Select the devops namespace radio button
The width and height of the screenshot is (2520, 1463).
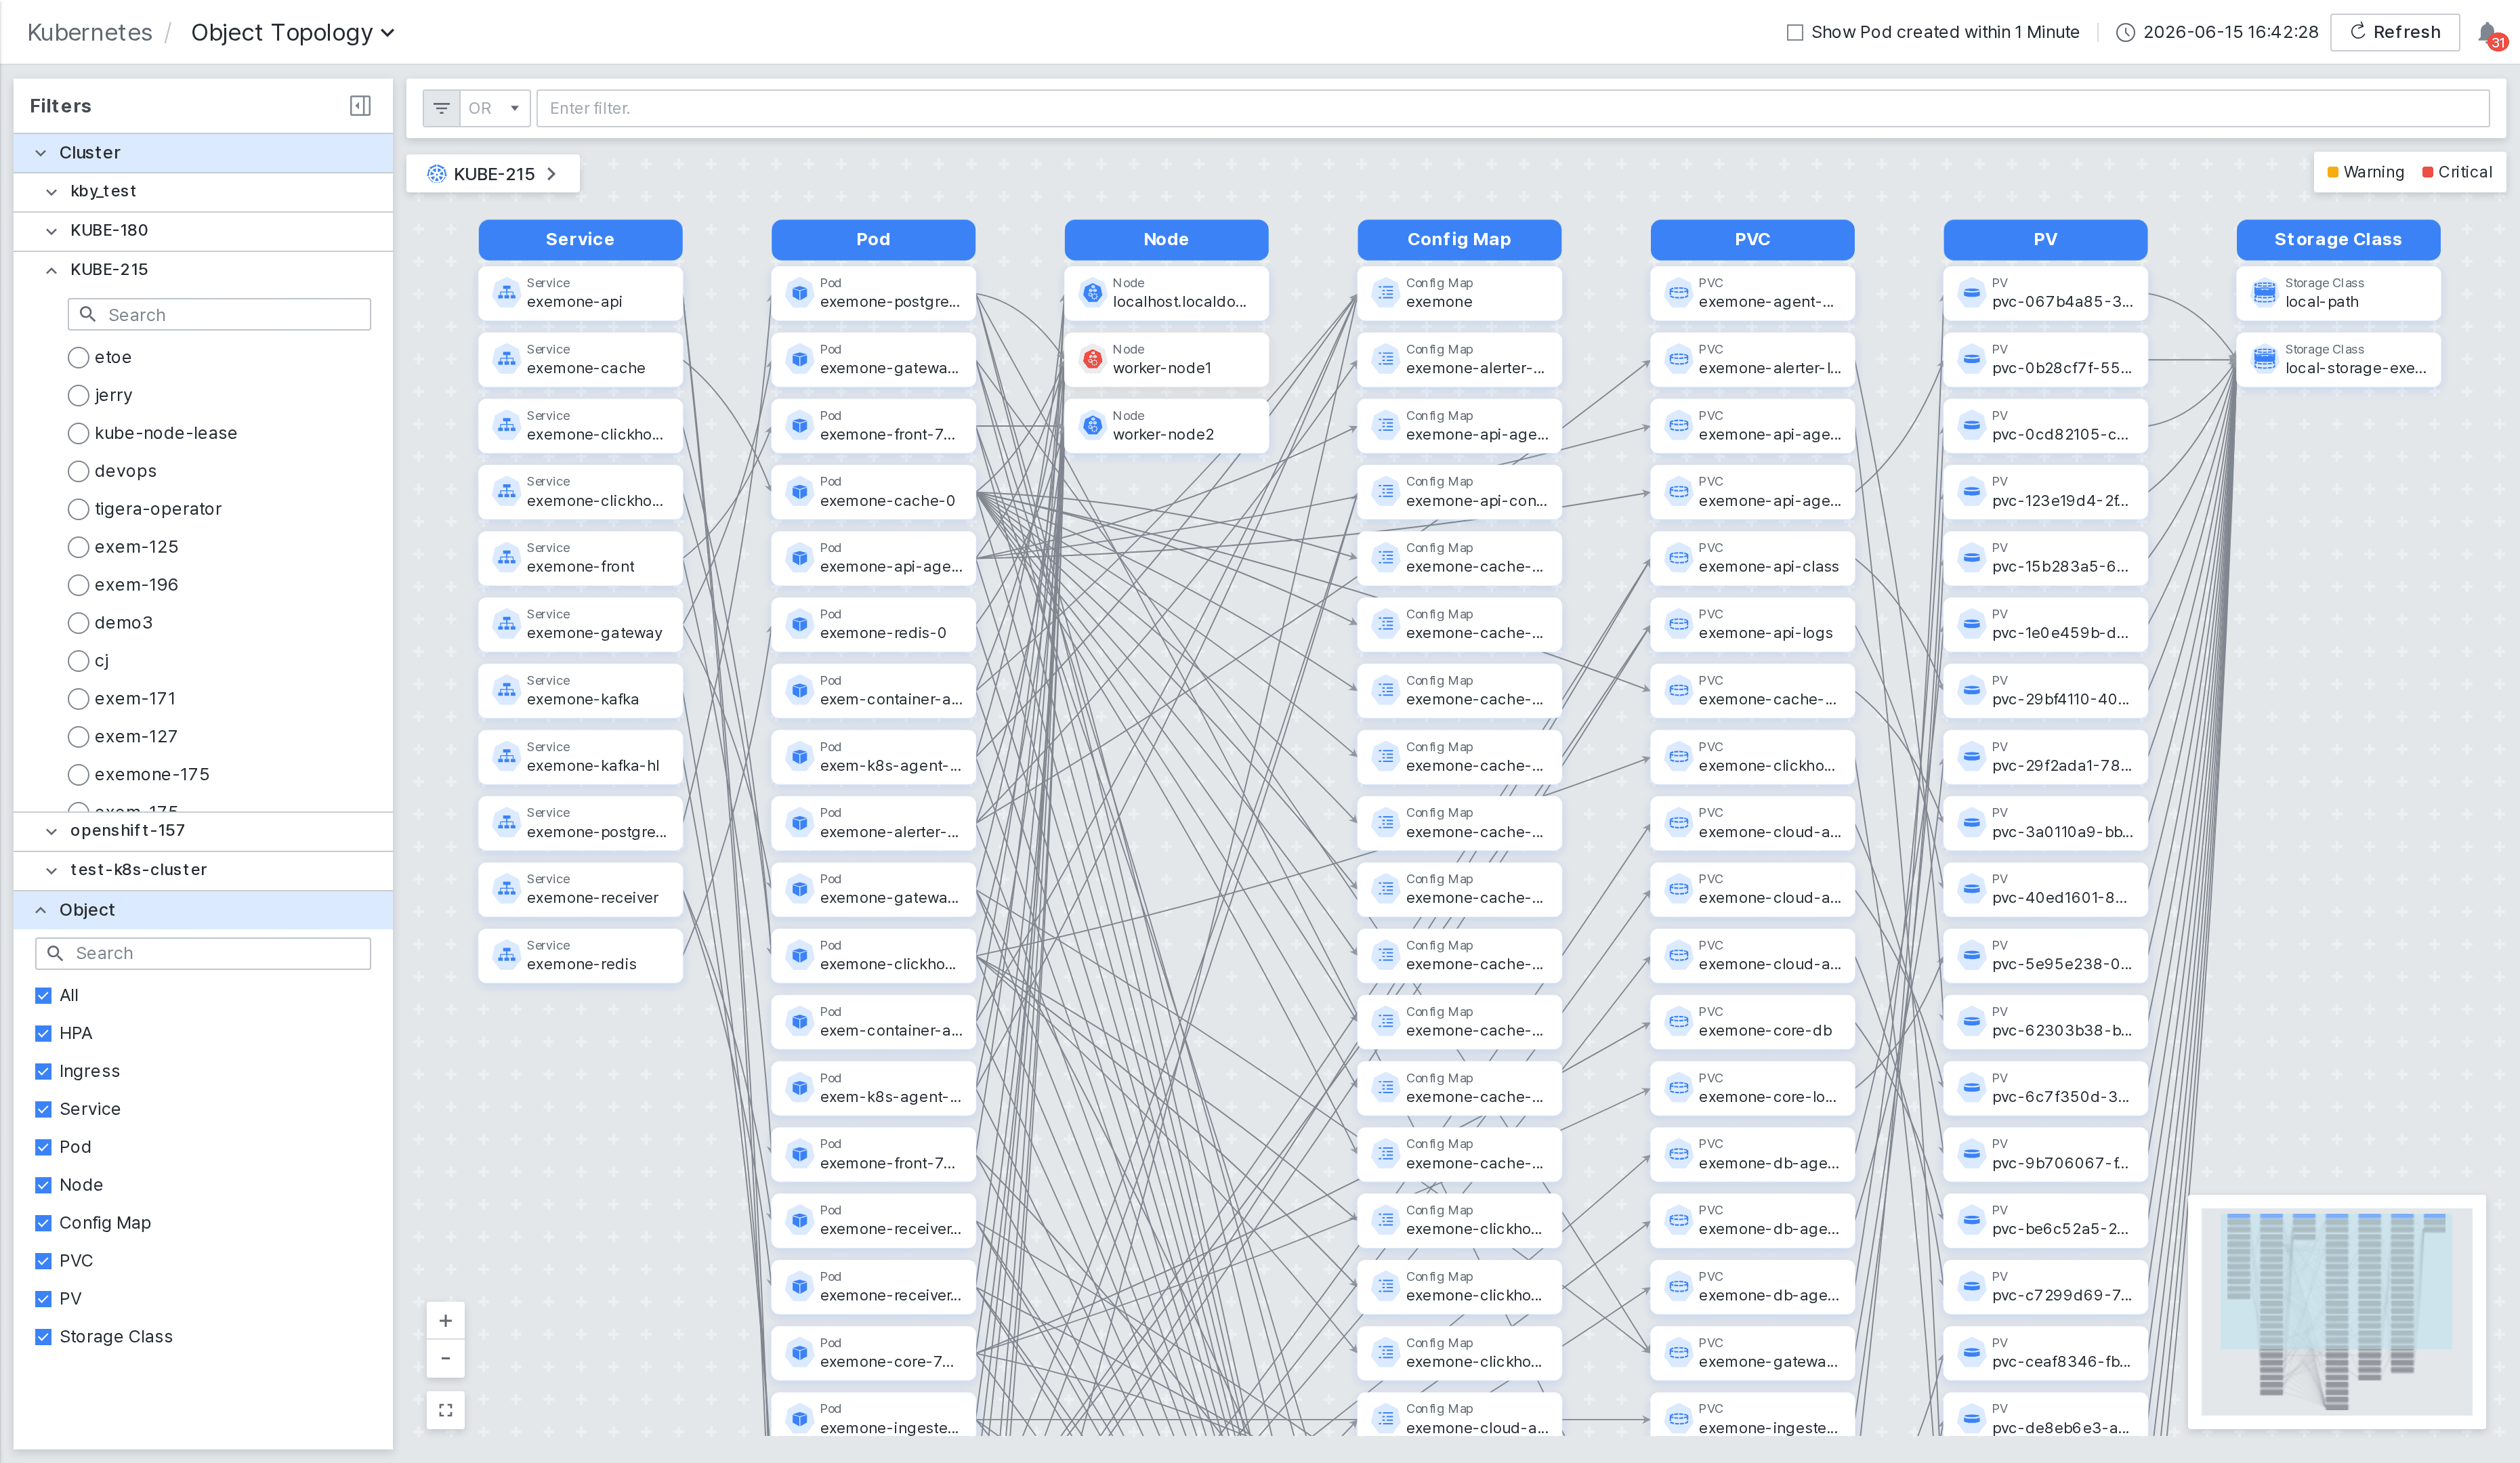click(x=78, y=471)
